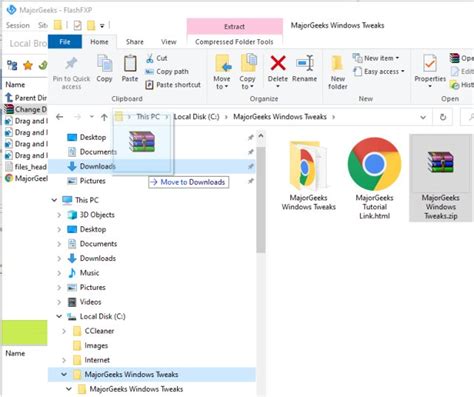Click the navigation pane scrollbar thumb
This screenshot has width=474, height=397.
coord(261,199)
